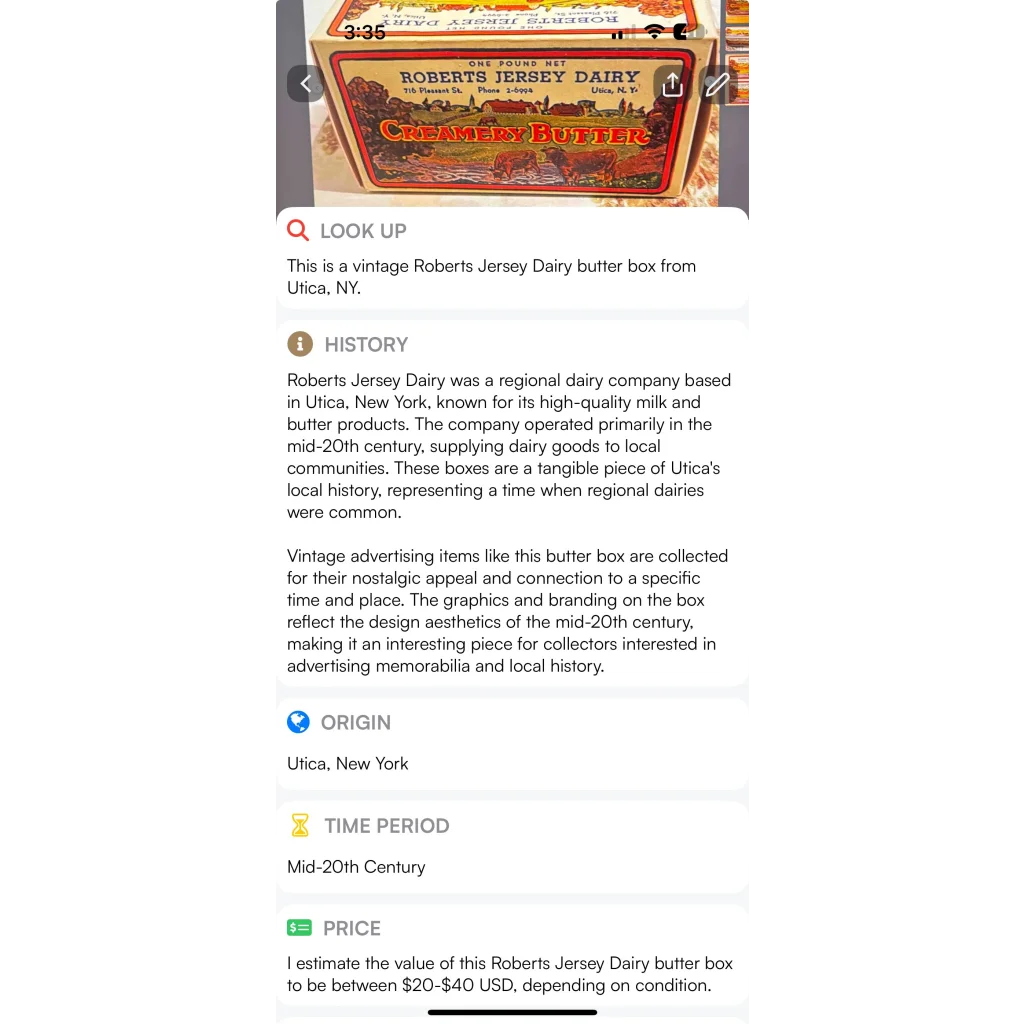
Task: Tap the yellow hourglass Time Period icon
Action: click(300, 825)
